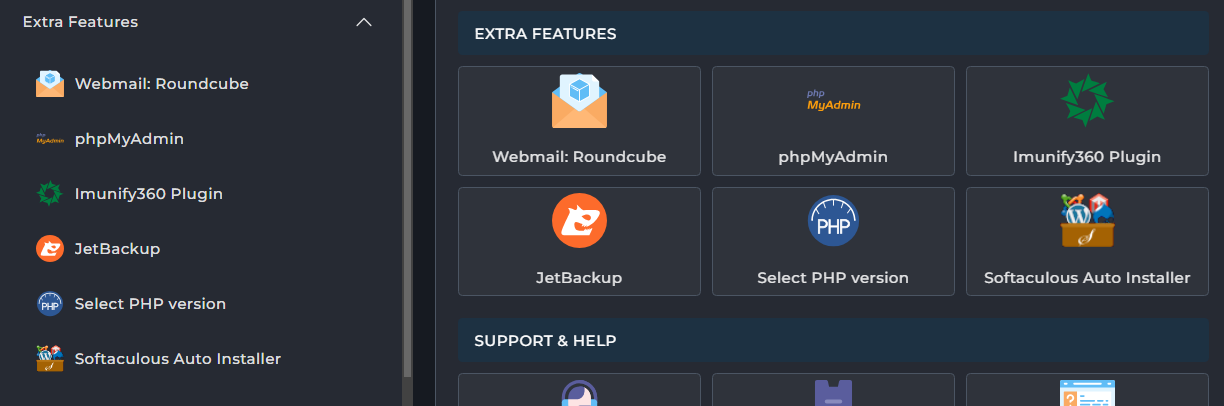
Task: Open the Select PHP version card label
Action: point(833,278)
